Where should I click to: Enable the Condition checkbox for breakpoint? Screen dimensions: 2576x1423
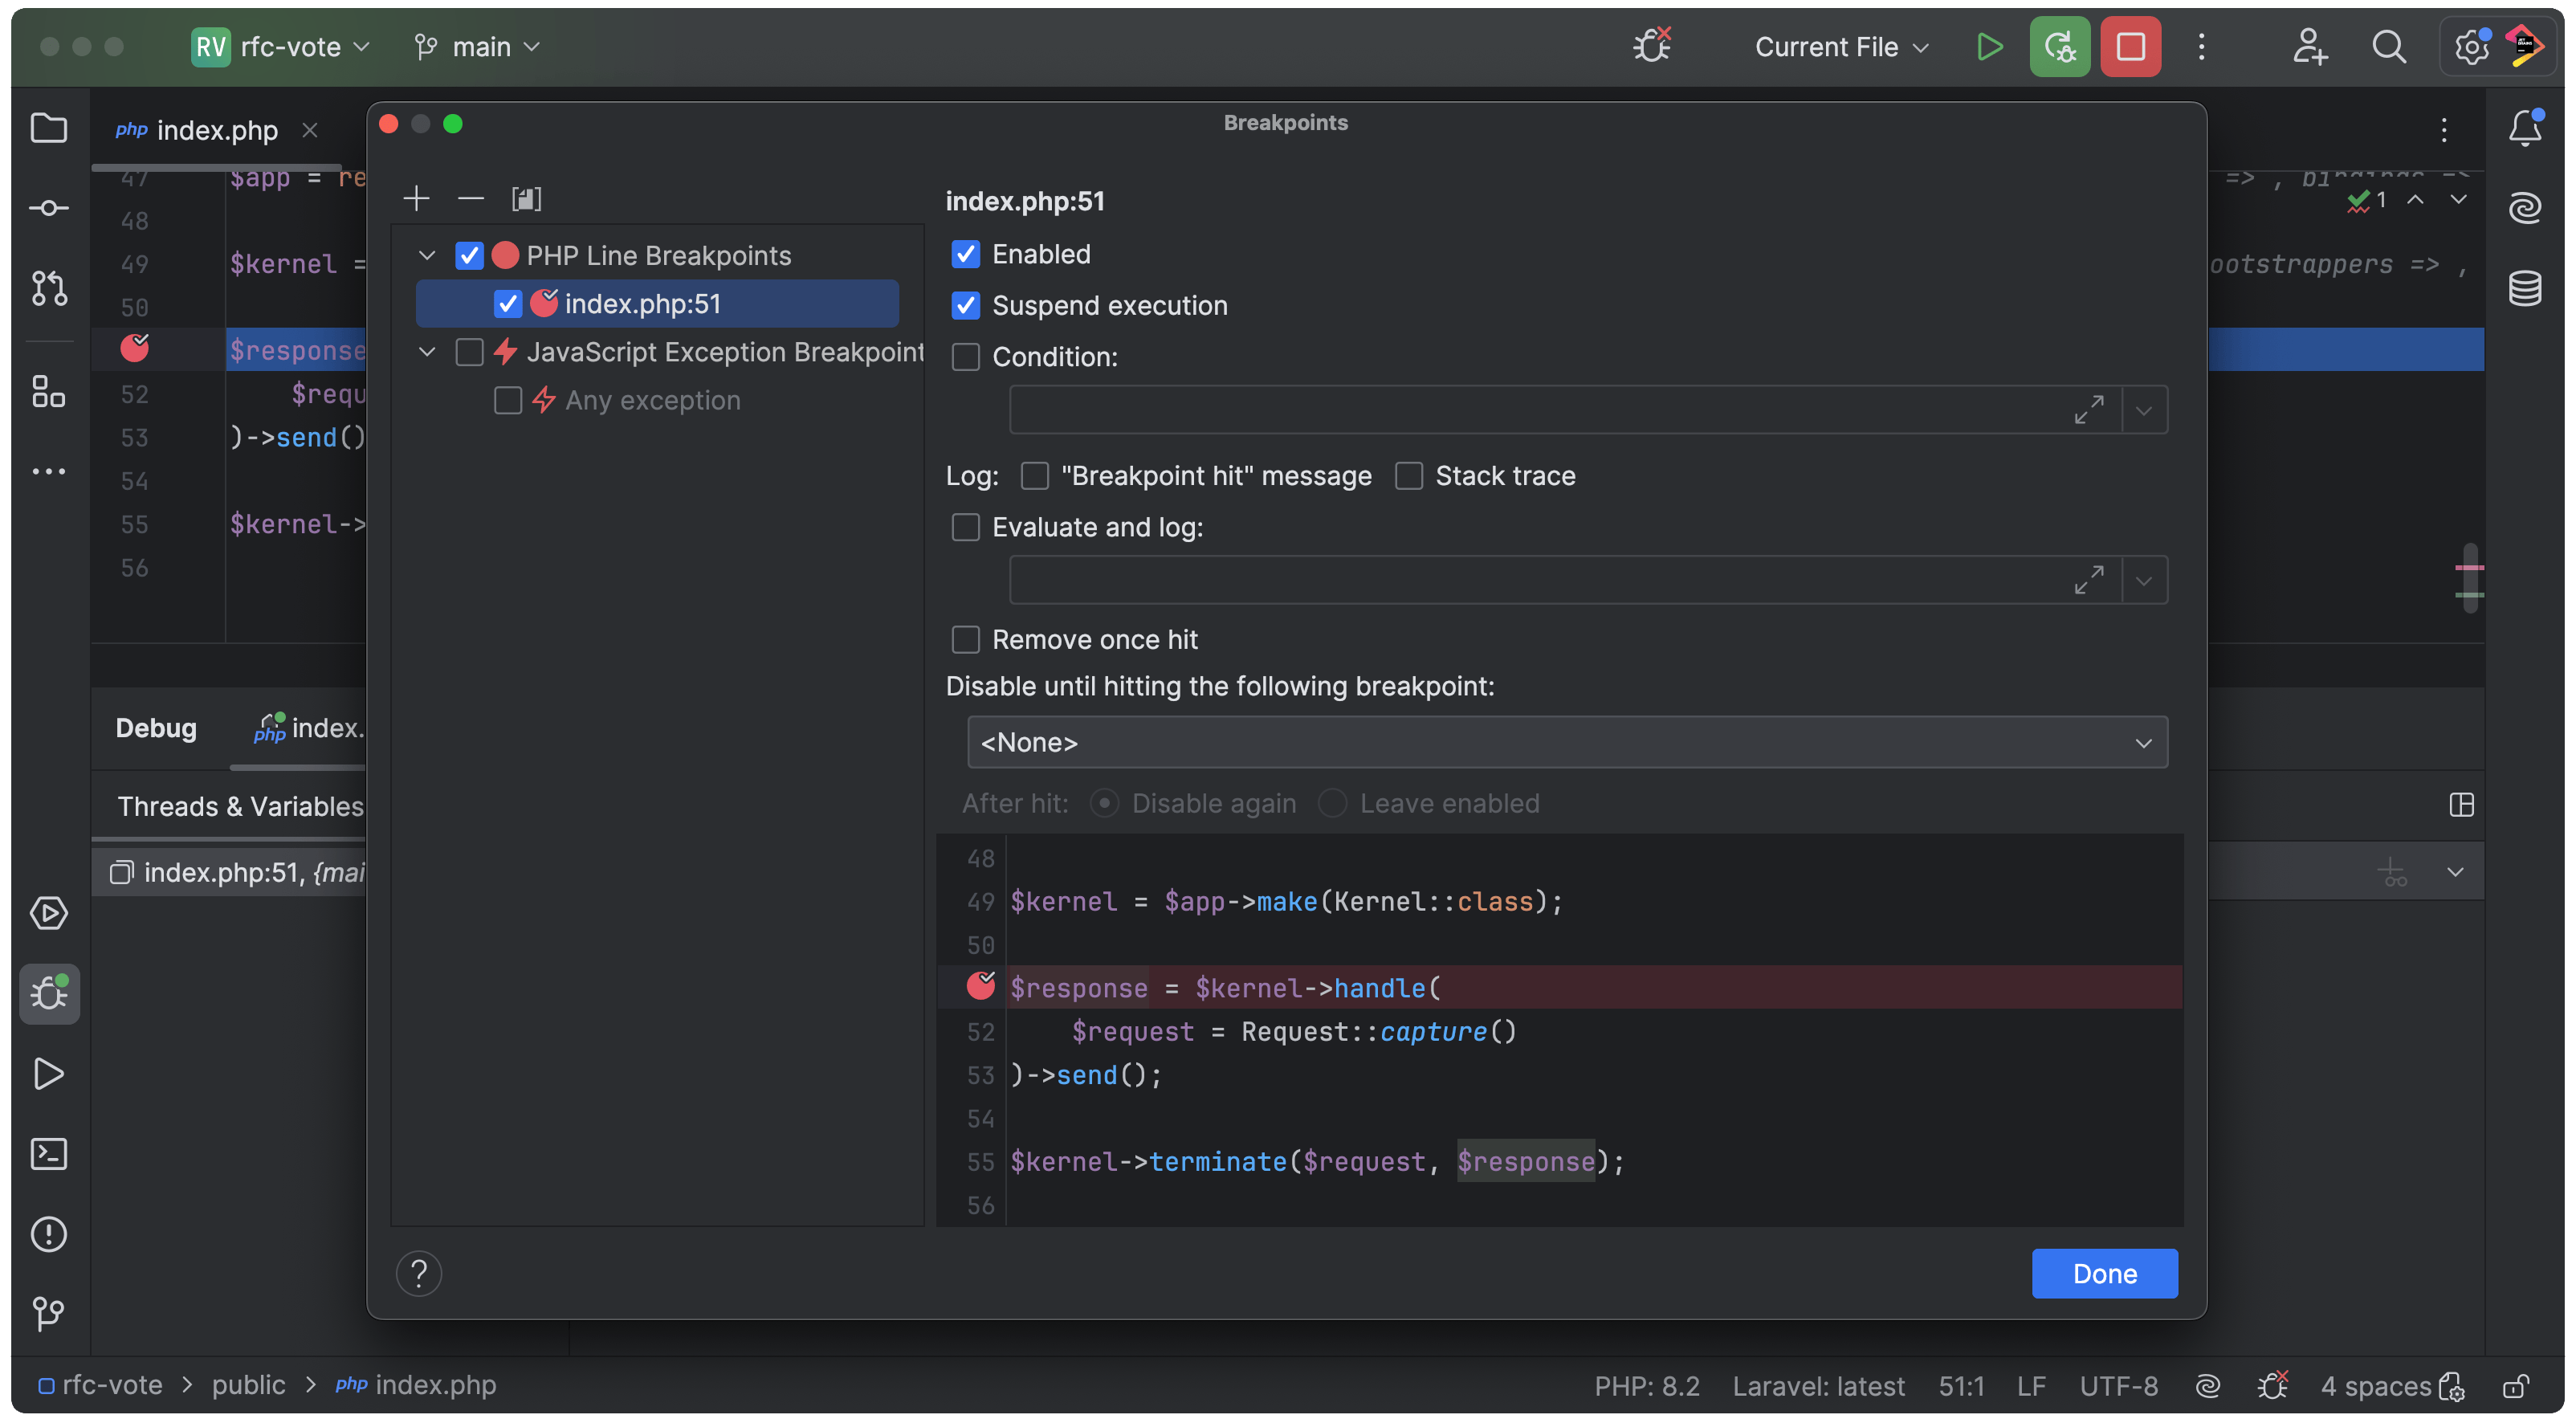965,357
